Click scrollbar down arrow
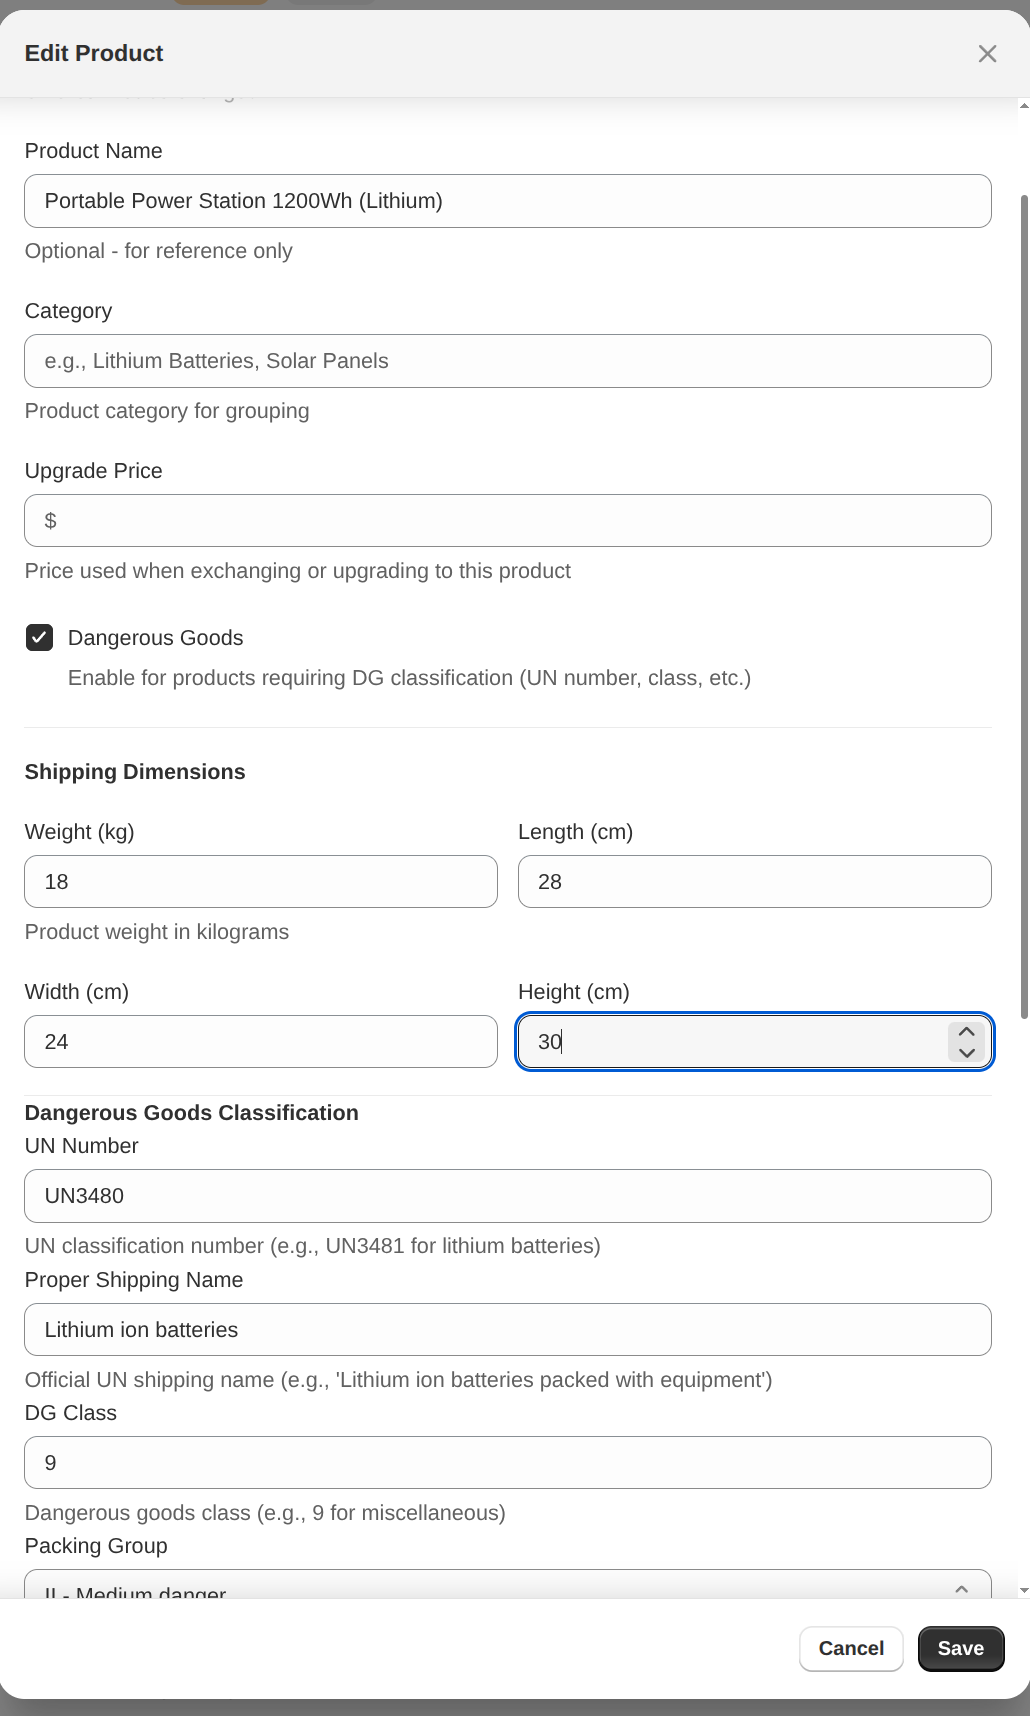 1024,1590
